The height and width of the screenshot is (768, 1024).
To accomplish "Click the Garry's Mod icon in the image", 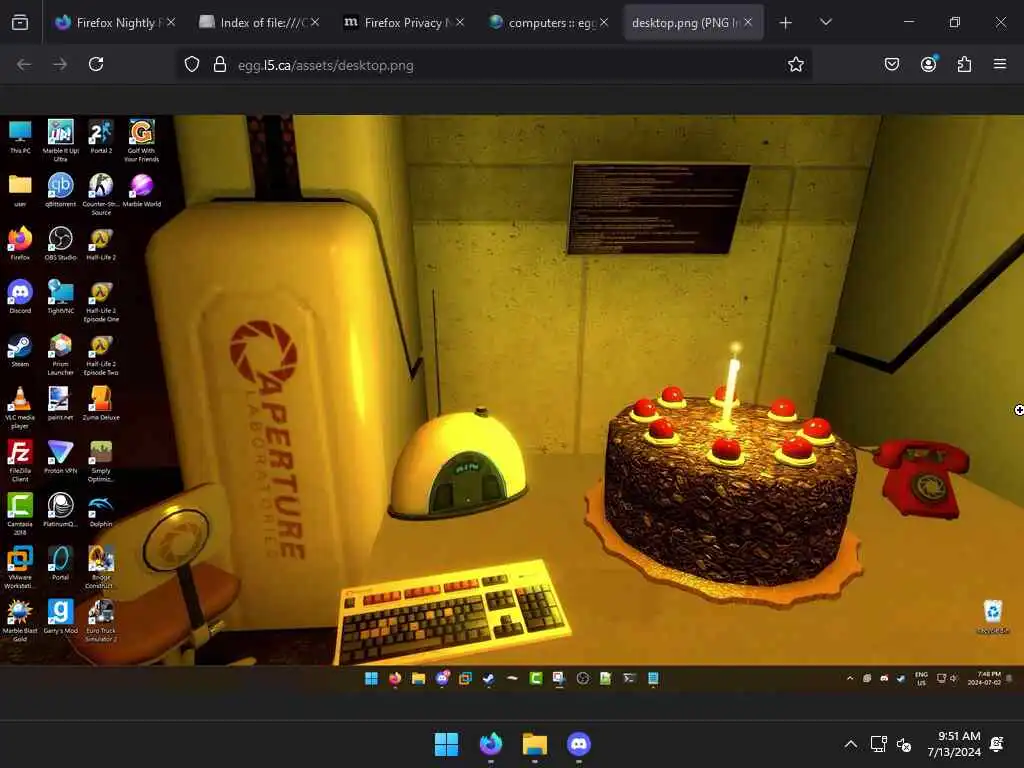I will click(x=60, y=617).
